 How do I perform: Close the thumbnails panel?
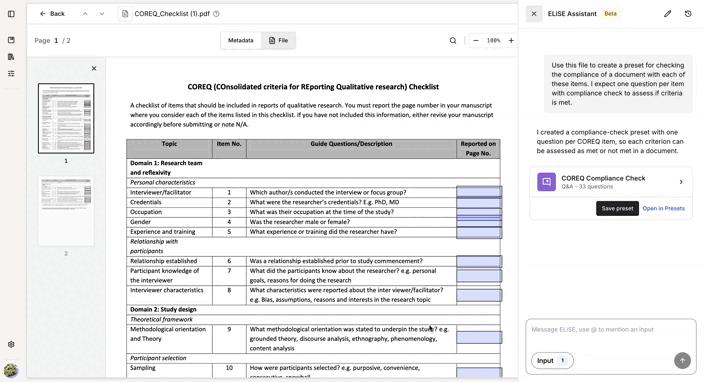tap(94, 69)
